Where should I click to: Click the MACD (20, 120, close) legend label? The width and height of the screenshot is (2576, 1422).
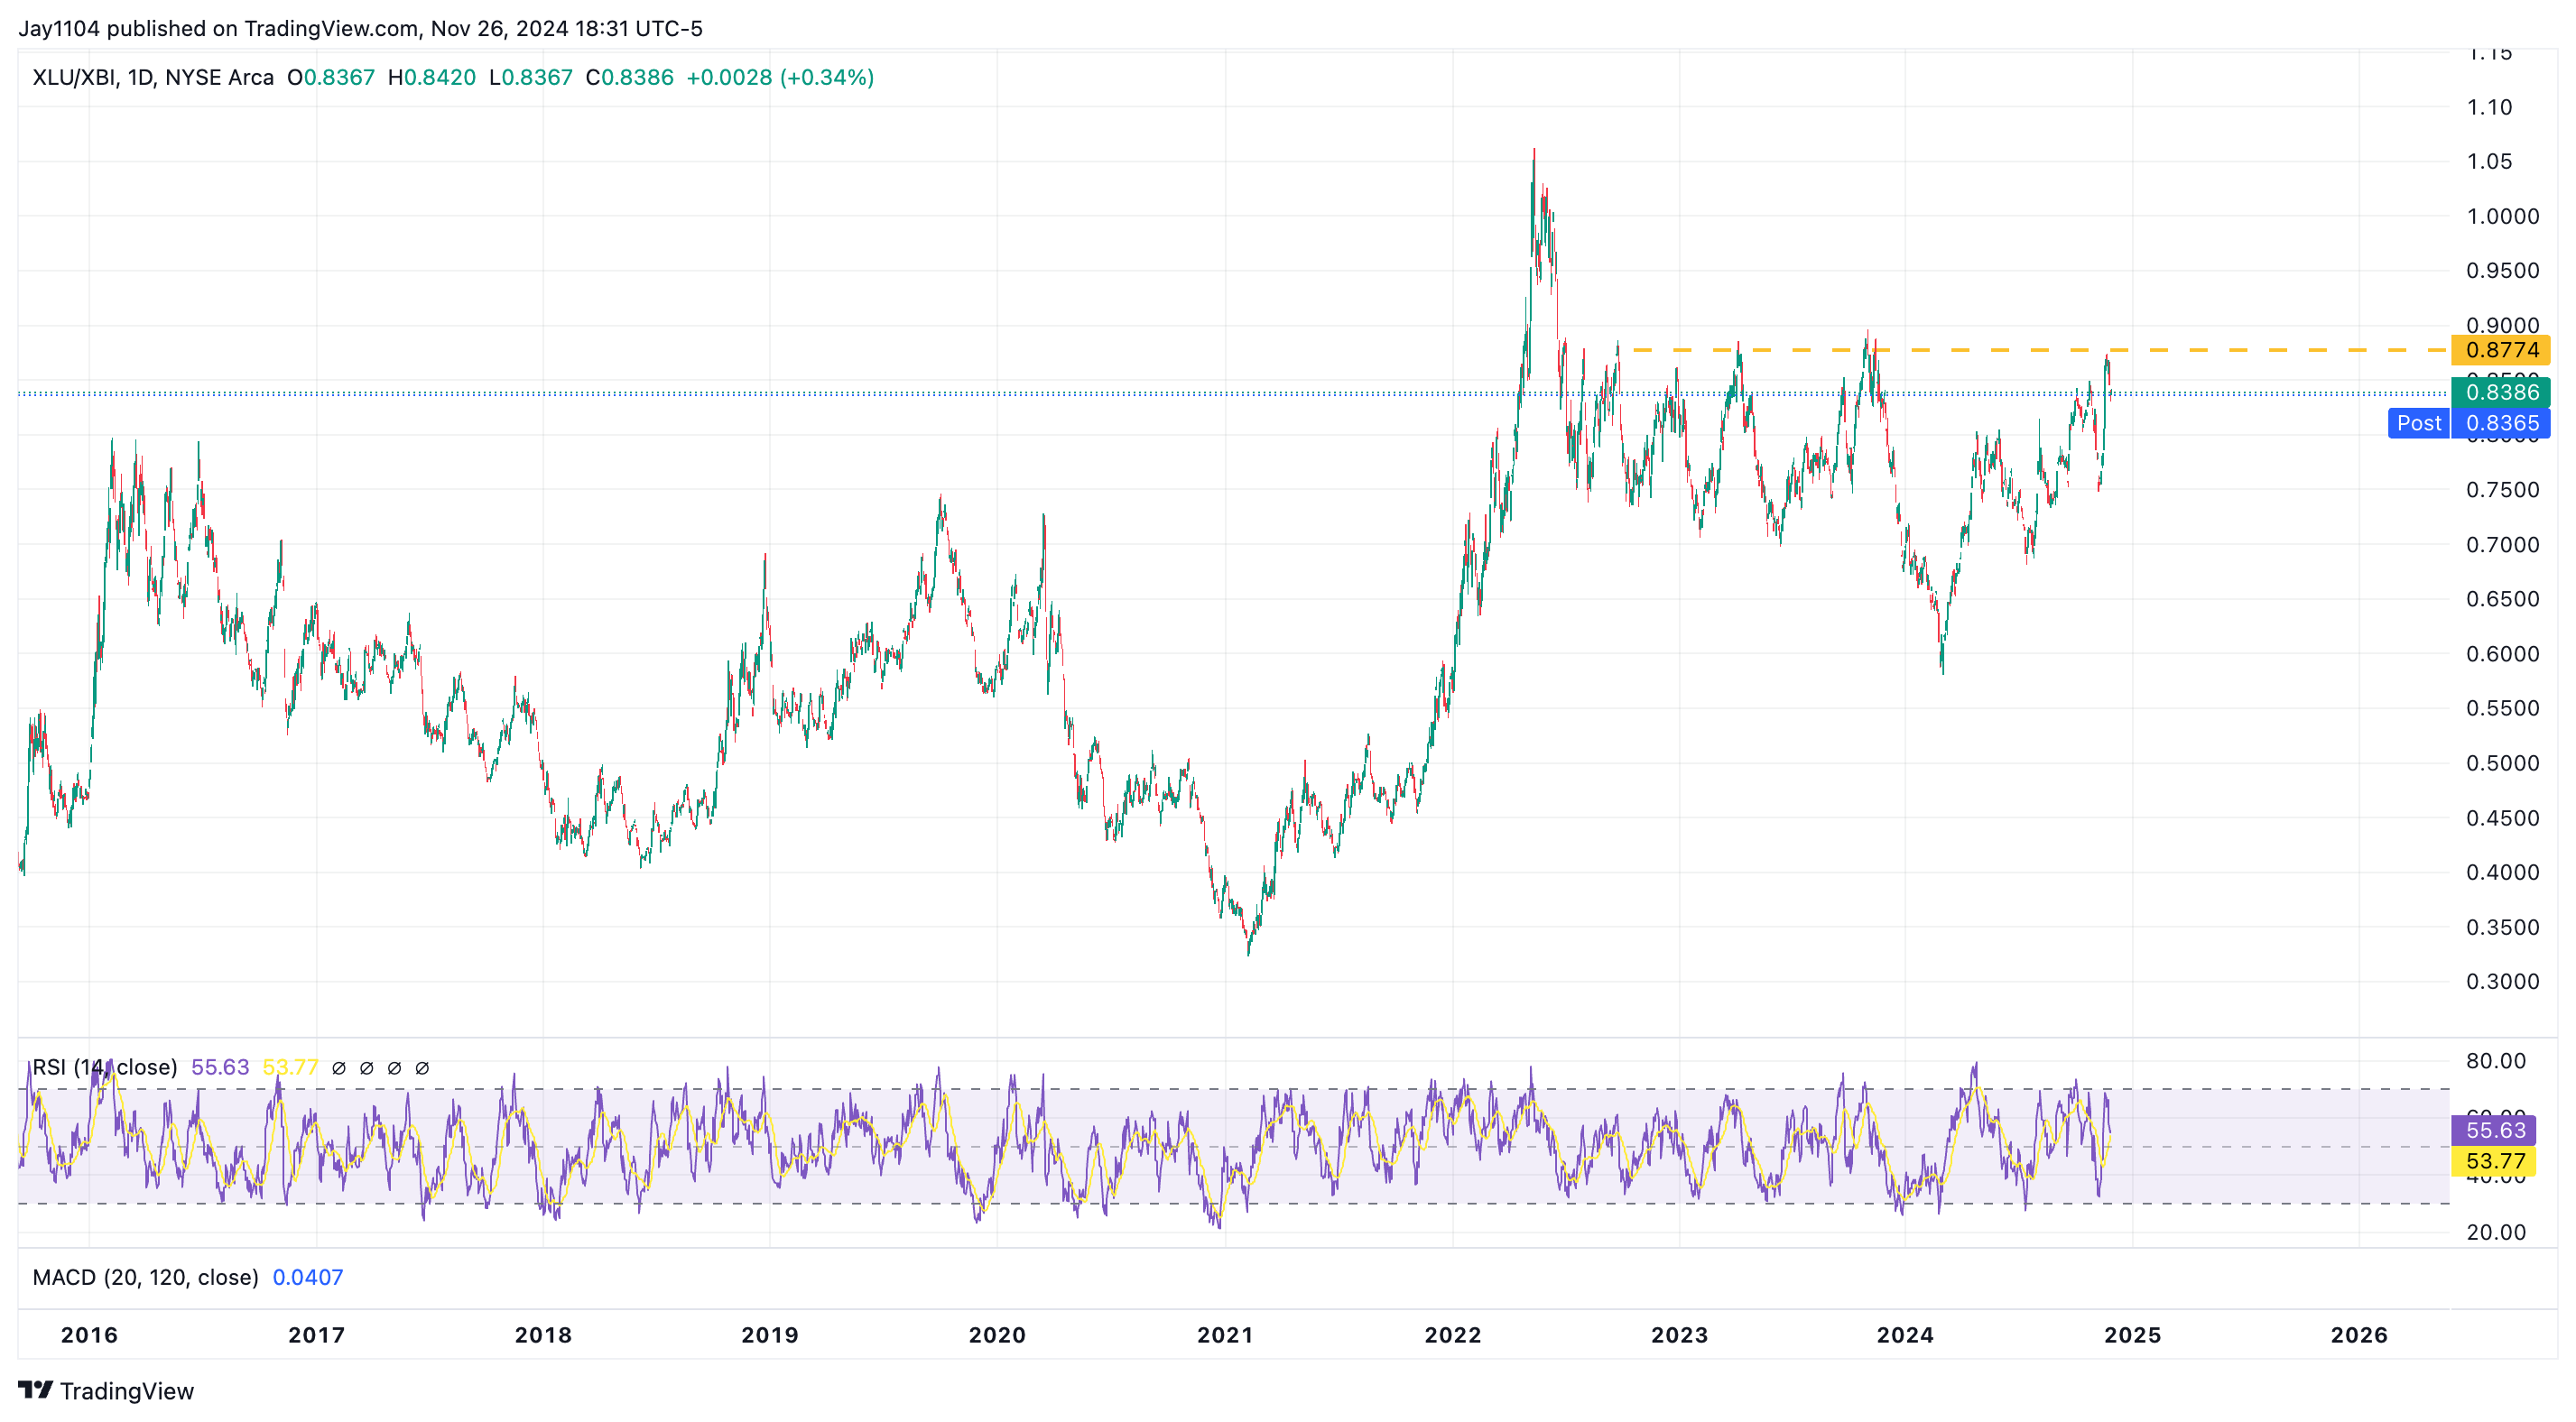pyautogui.click(x=146, y=1277)
